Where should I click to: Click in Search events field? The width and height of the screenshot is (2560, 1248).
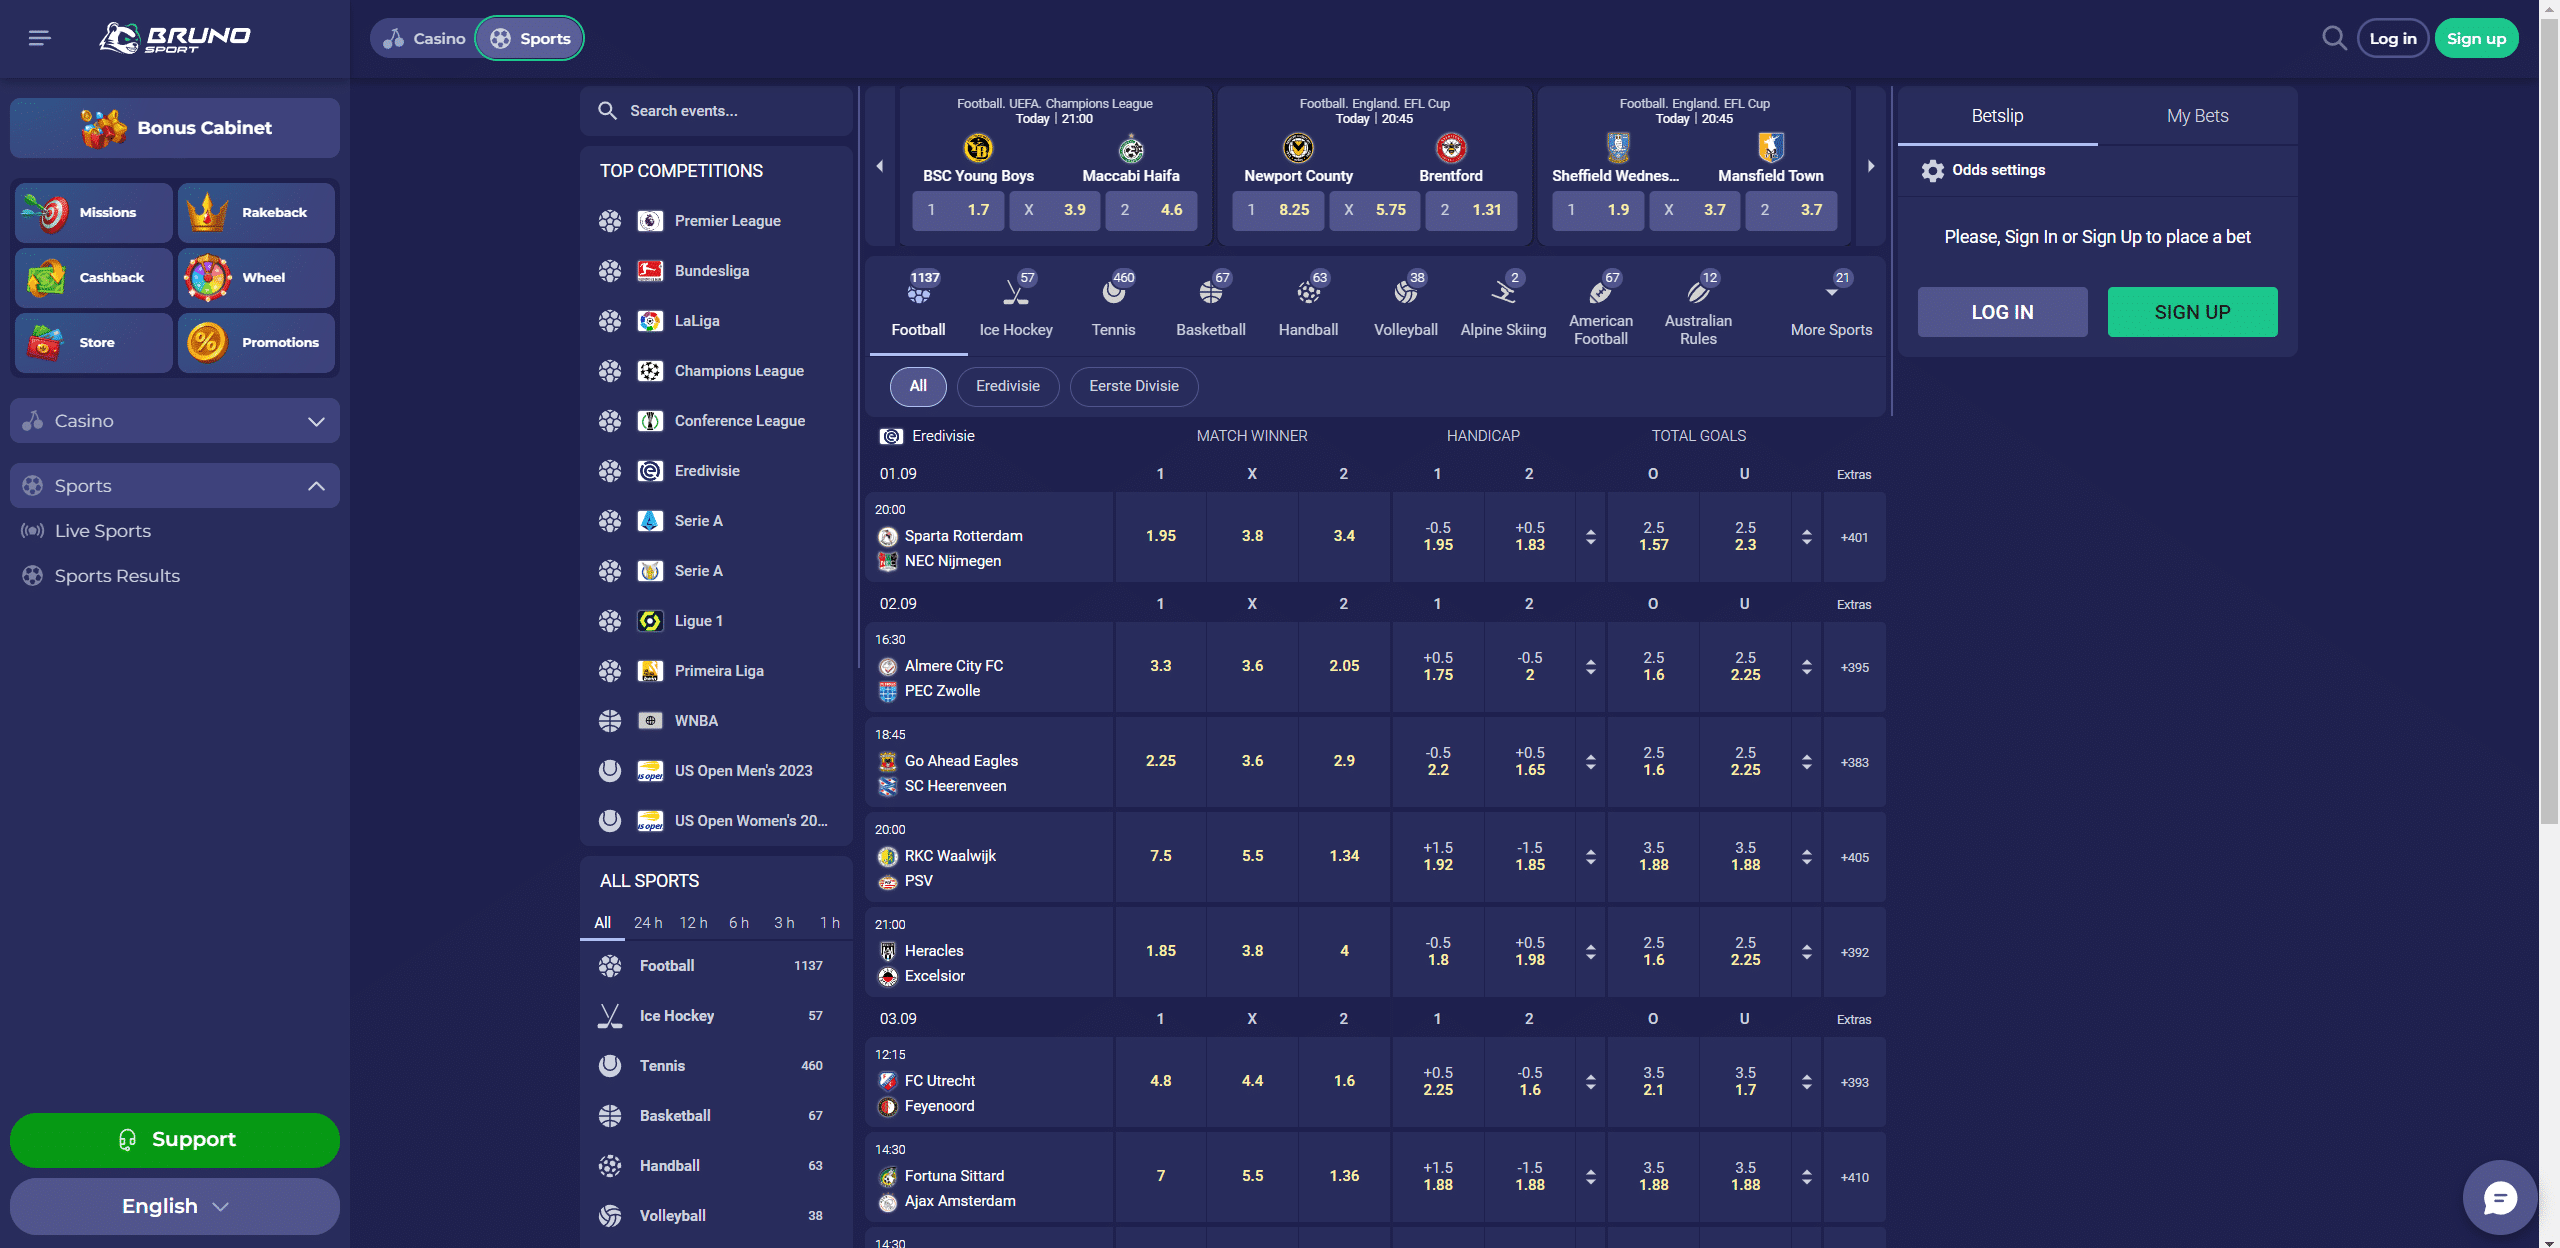pyautogui.click(x=716, y=111)
